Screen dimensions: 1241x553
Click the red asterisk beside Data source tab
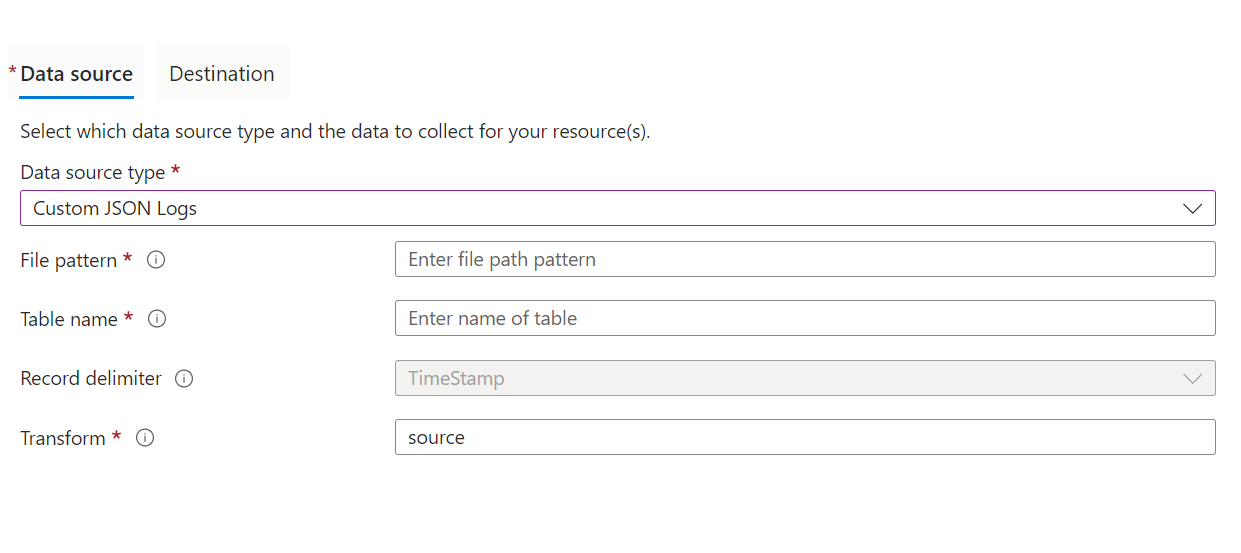click(13, 73)
